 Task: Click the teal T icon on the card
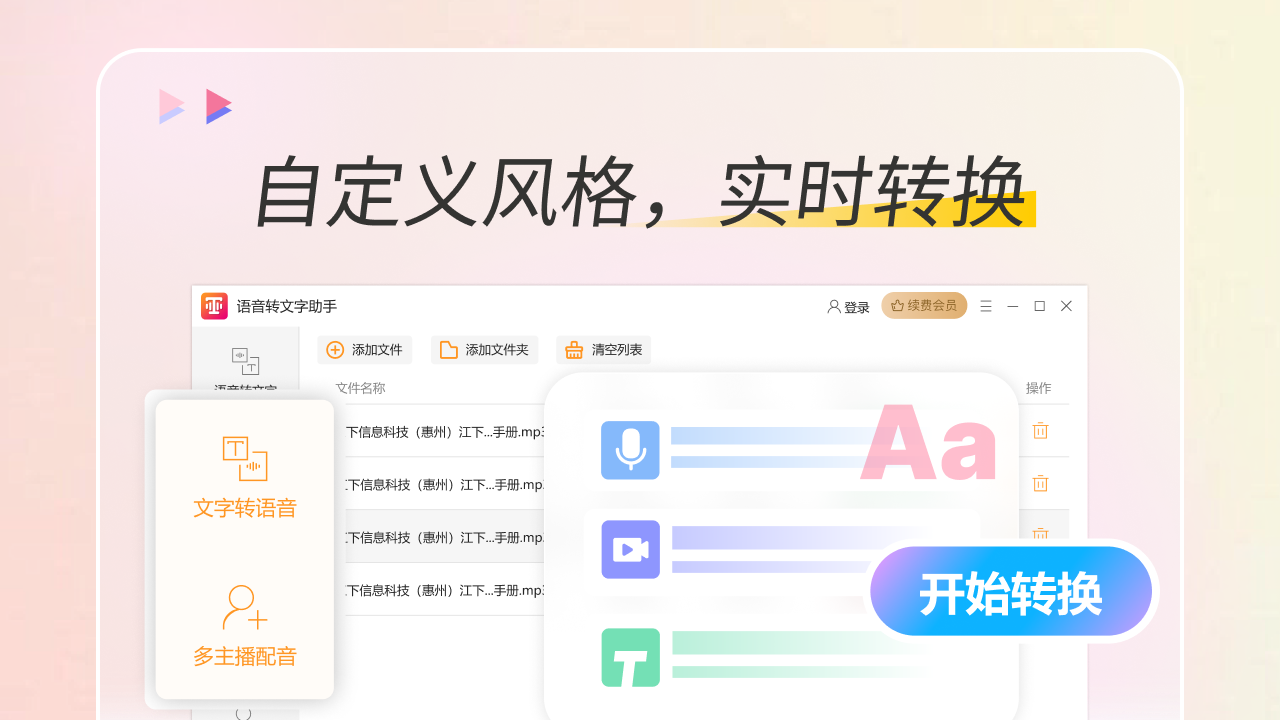coord(630,657)
